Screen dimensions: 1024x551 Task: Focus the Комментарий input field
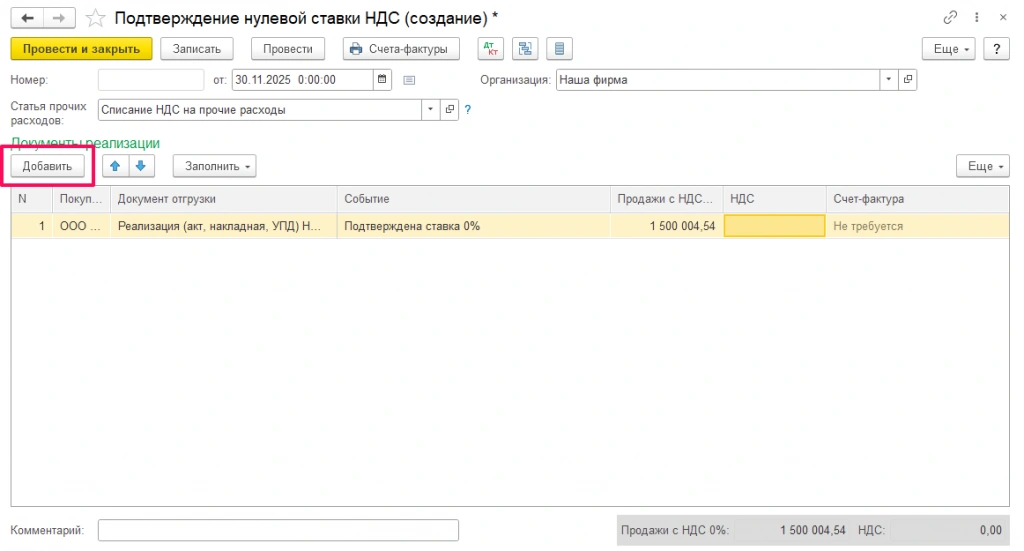pos(278,530)
